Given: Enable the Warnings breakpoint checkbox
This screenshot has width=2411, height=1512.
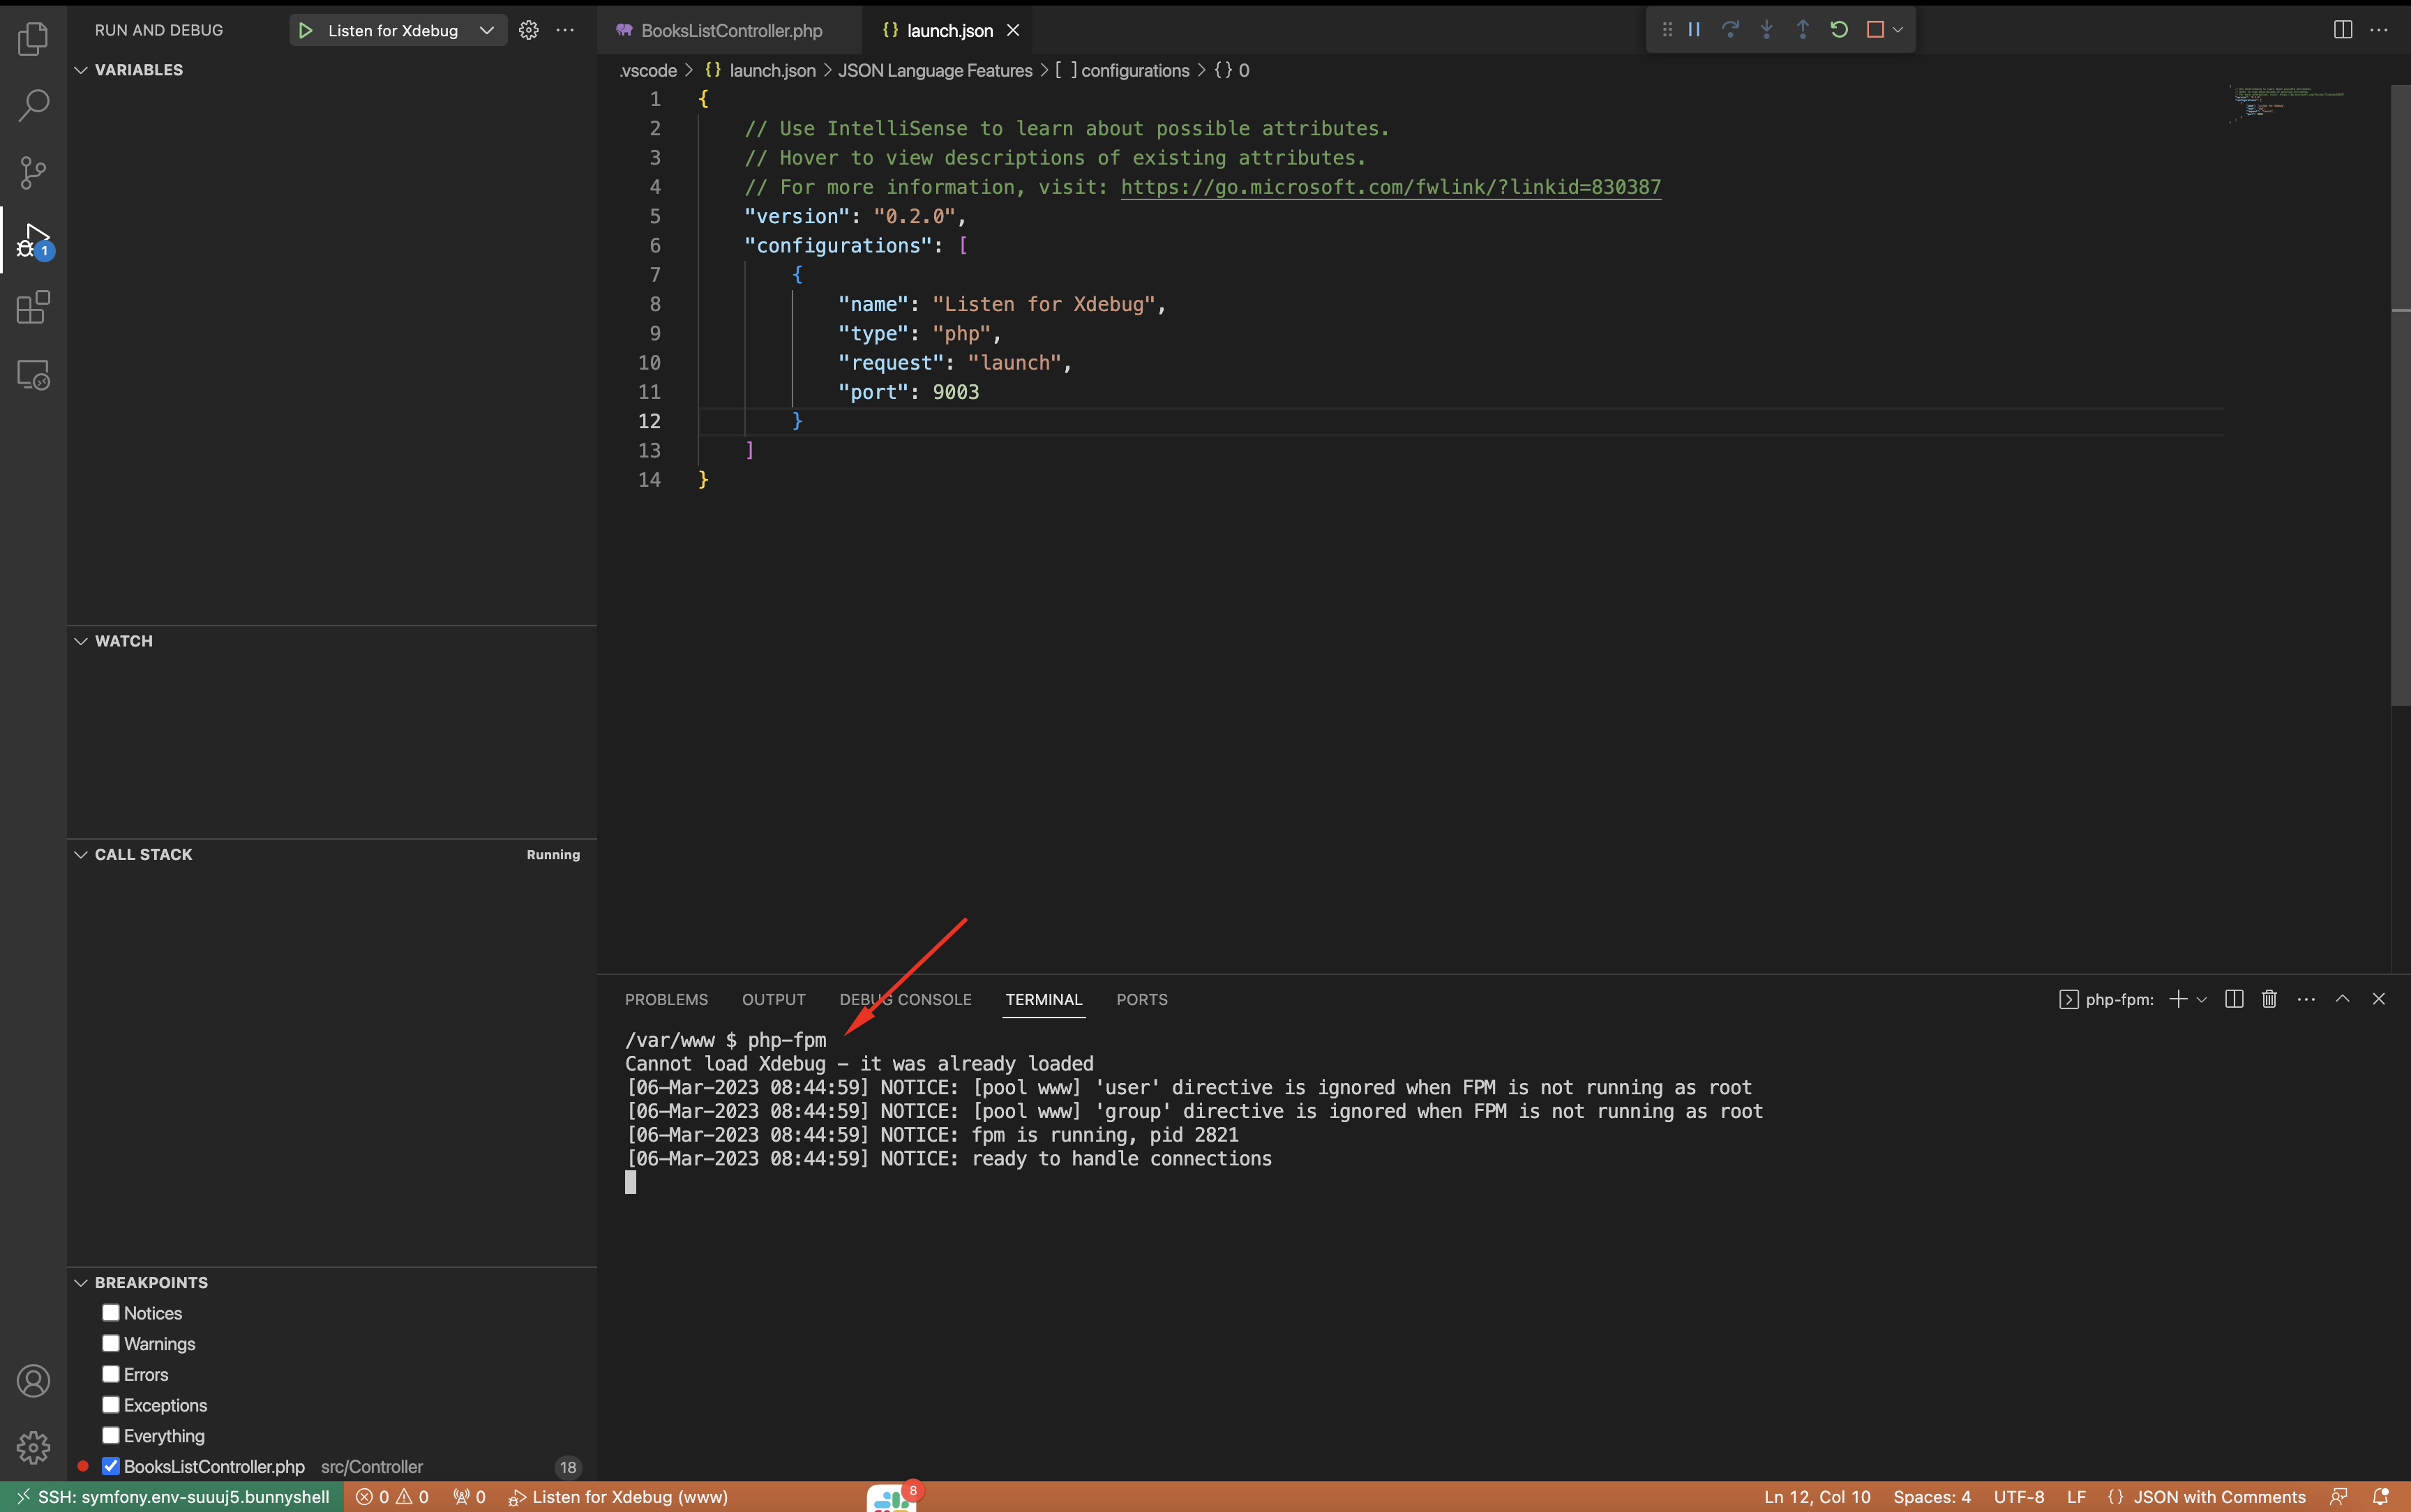Looking at the screenshot, I should click(111, 1344).
